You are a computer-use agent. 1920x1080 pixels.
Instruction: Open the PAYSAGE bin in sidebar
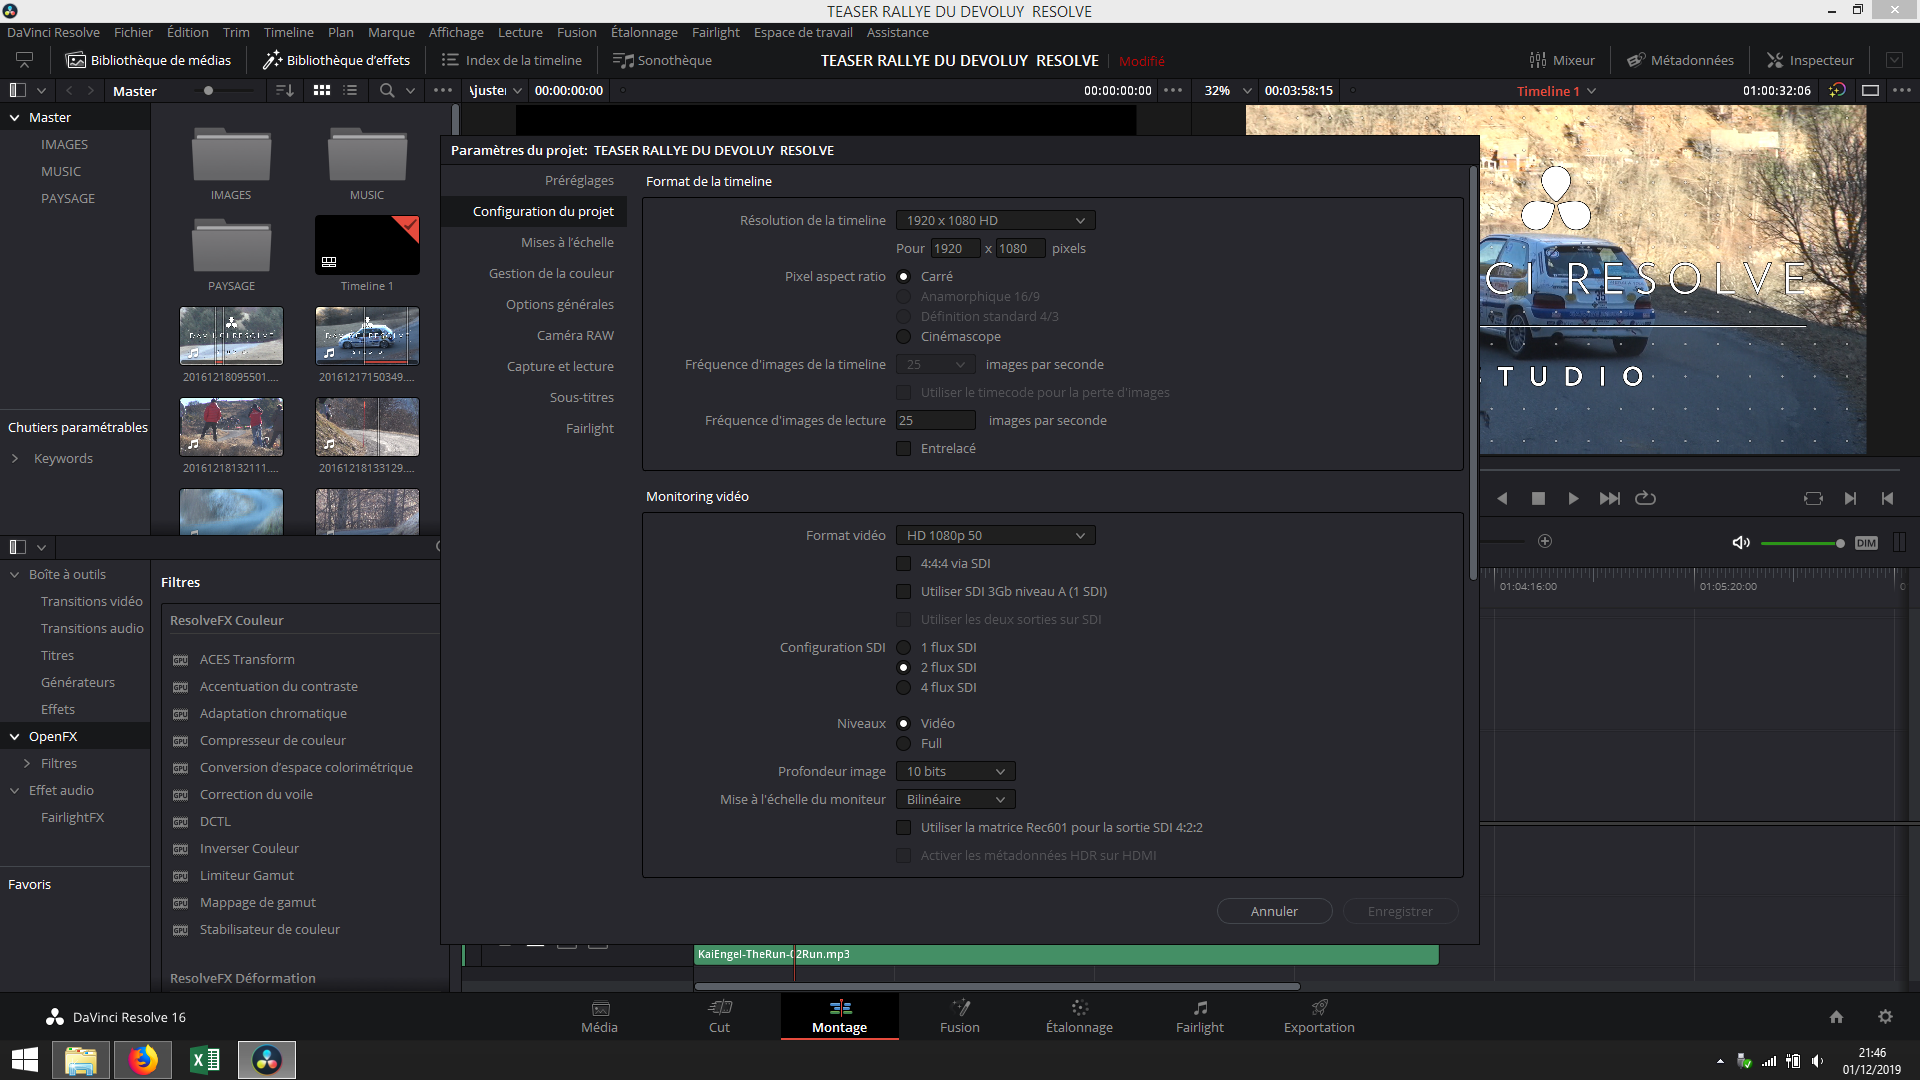68,198
